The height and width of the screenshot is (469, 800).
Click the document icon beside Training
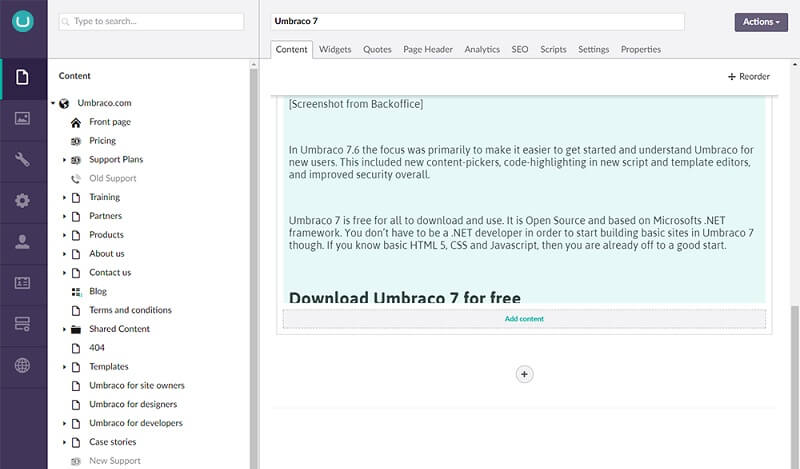click(x=76, y=198)
